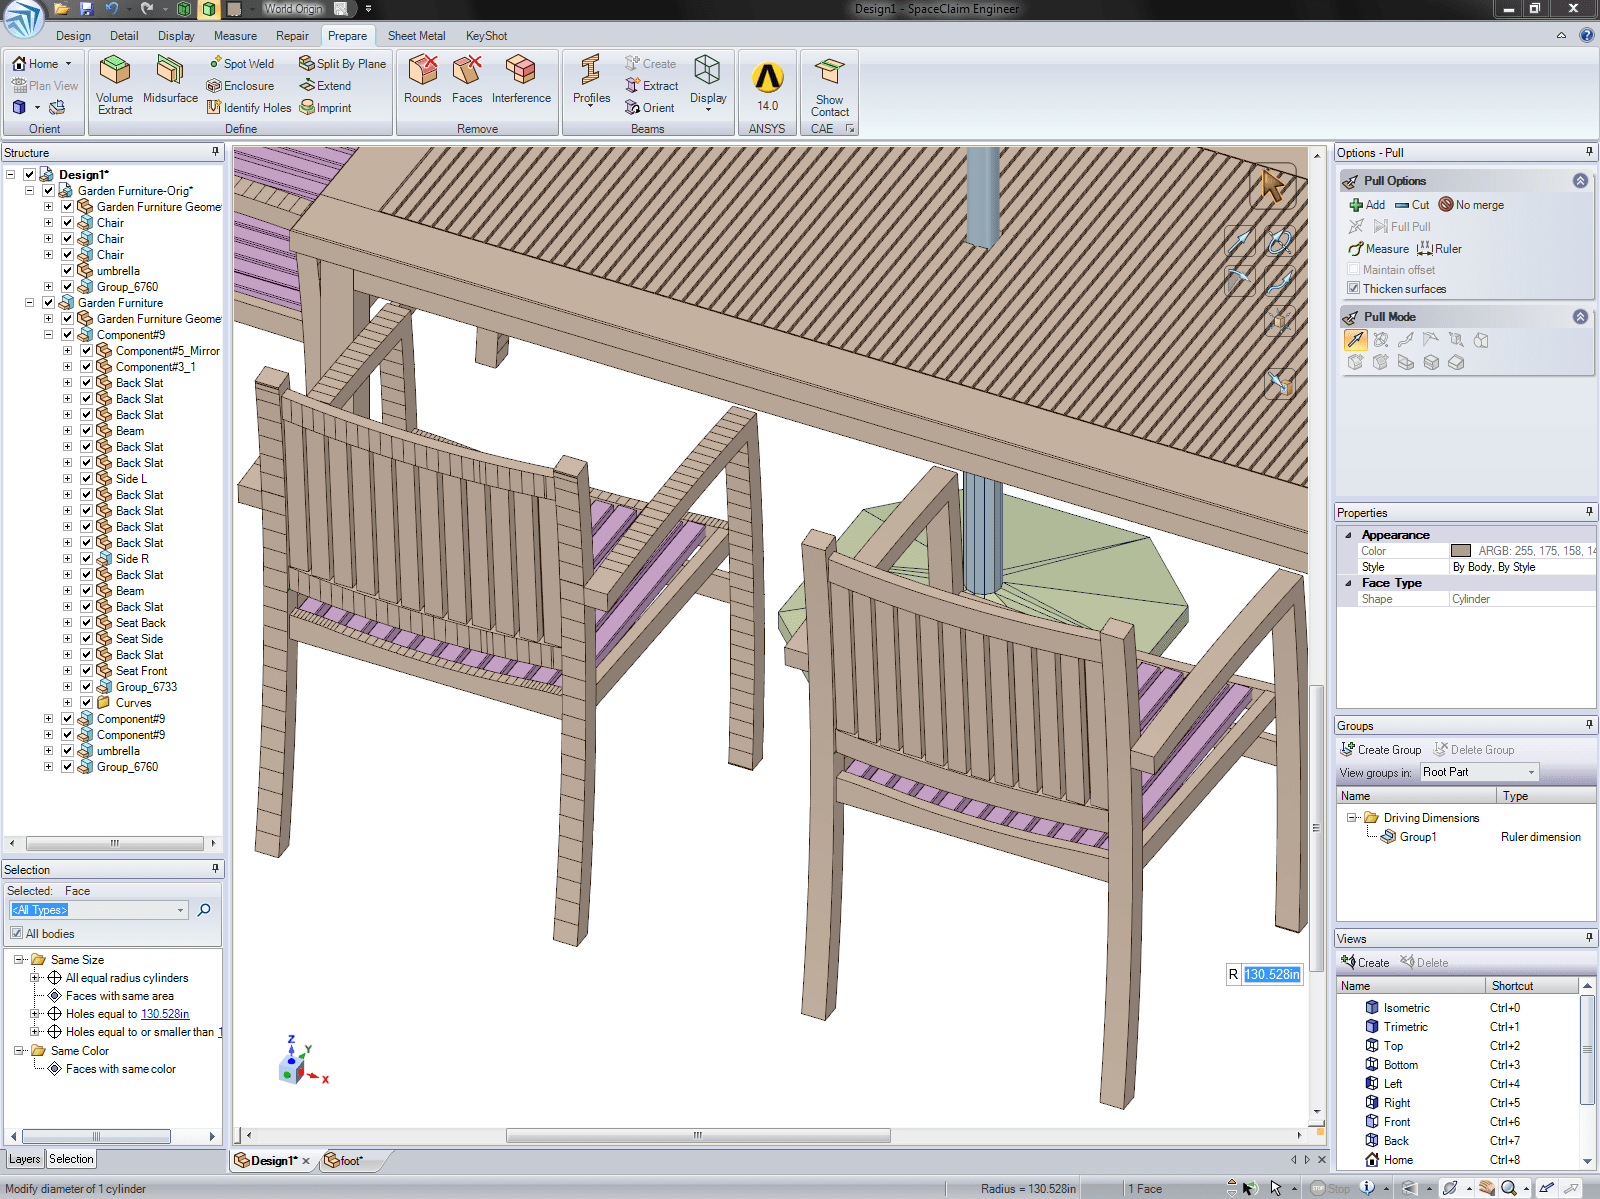Screen dimensions: 1600x1199
Task: Uncheck the All bodies checkbox
Action: click(x=16, y=934)
